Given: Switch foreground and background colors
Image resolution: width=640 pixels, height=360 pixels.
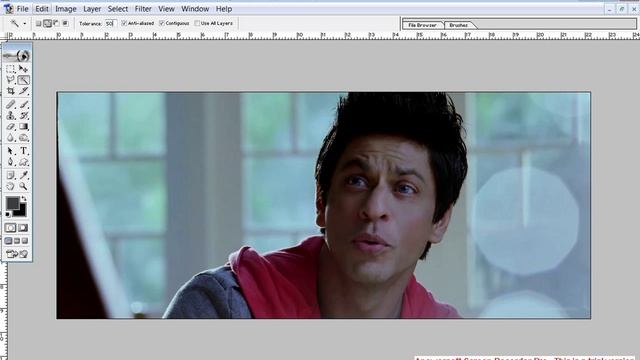Looking at the screenshot, I should [x=24, y=198].
